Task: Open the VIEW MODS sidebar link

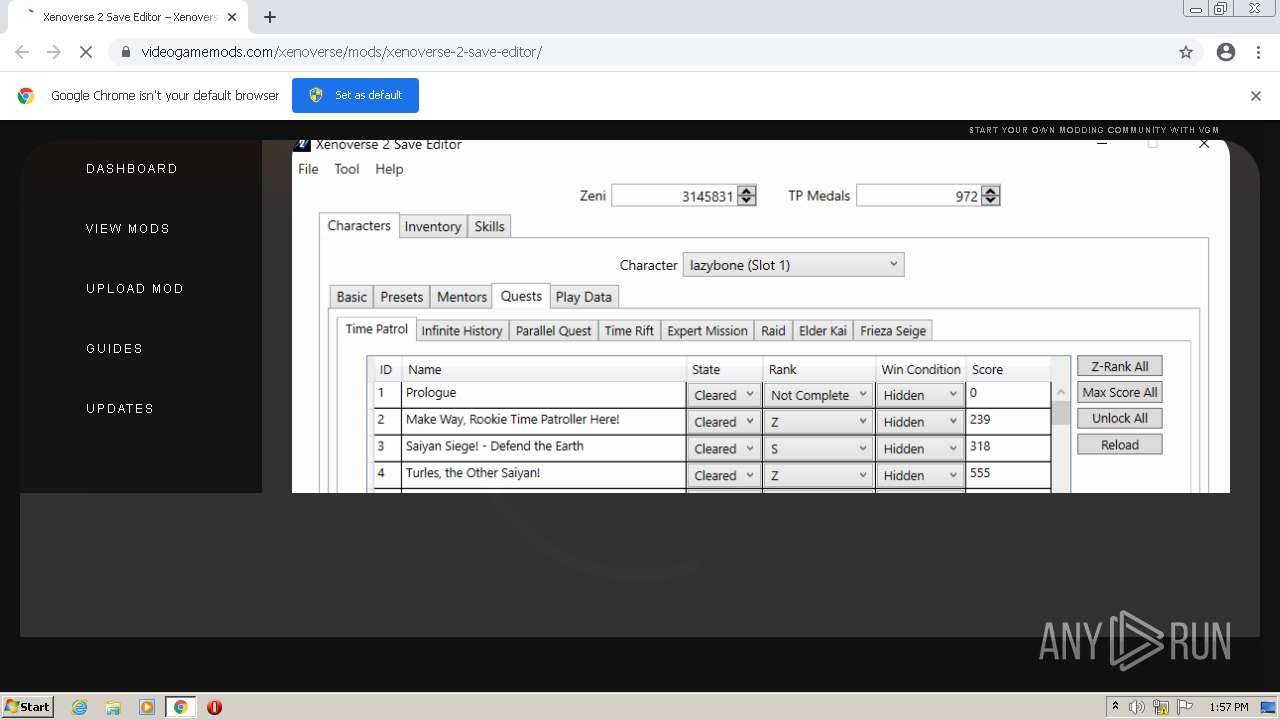Action: point(128,229)
